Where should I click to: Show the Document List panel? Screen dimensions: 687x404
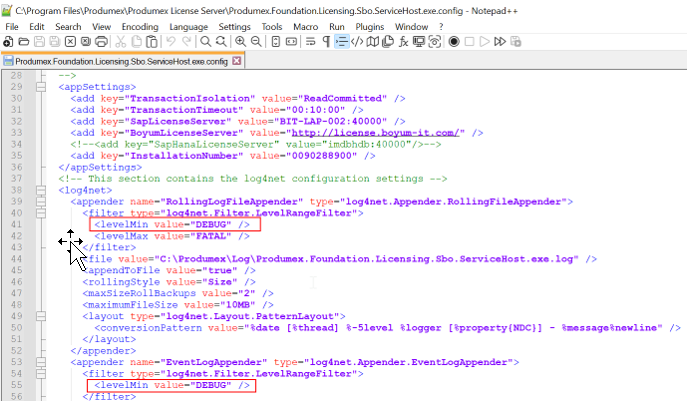[388, 42]
